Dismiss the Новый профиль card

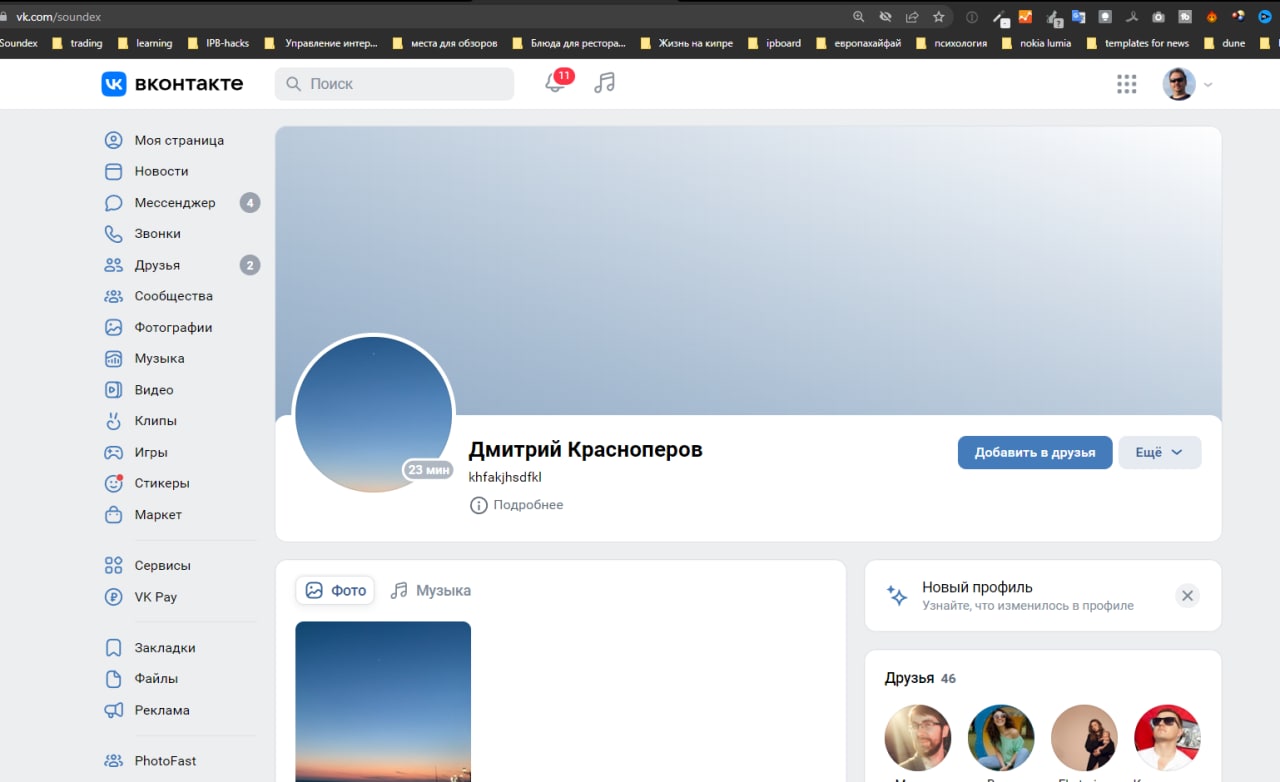1187,596
